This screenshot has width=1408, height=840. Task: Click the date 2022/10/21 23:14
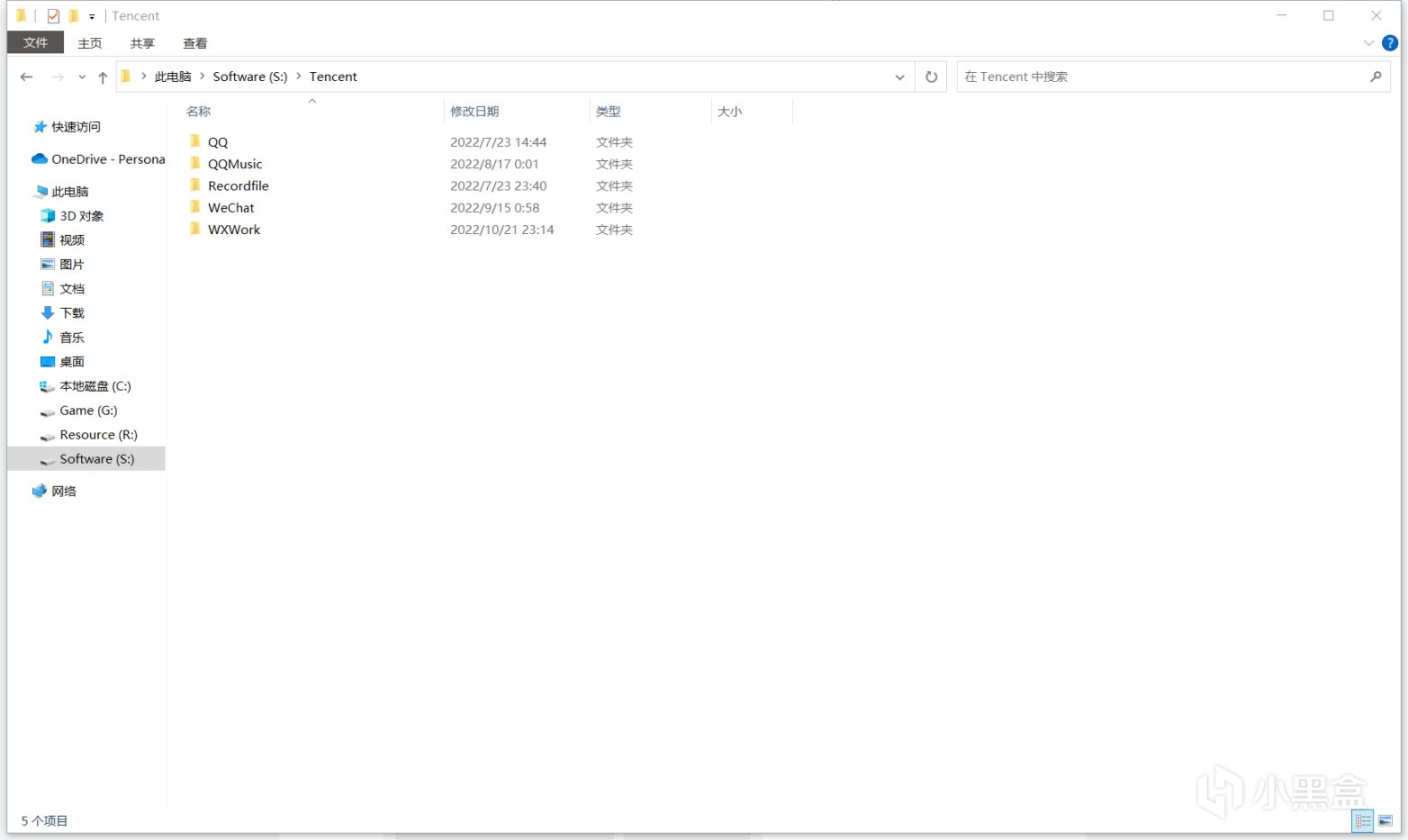point(502,230)
